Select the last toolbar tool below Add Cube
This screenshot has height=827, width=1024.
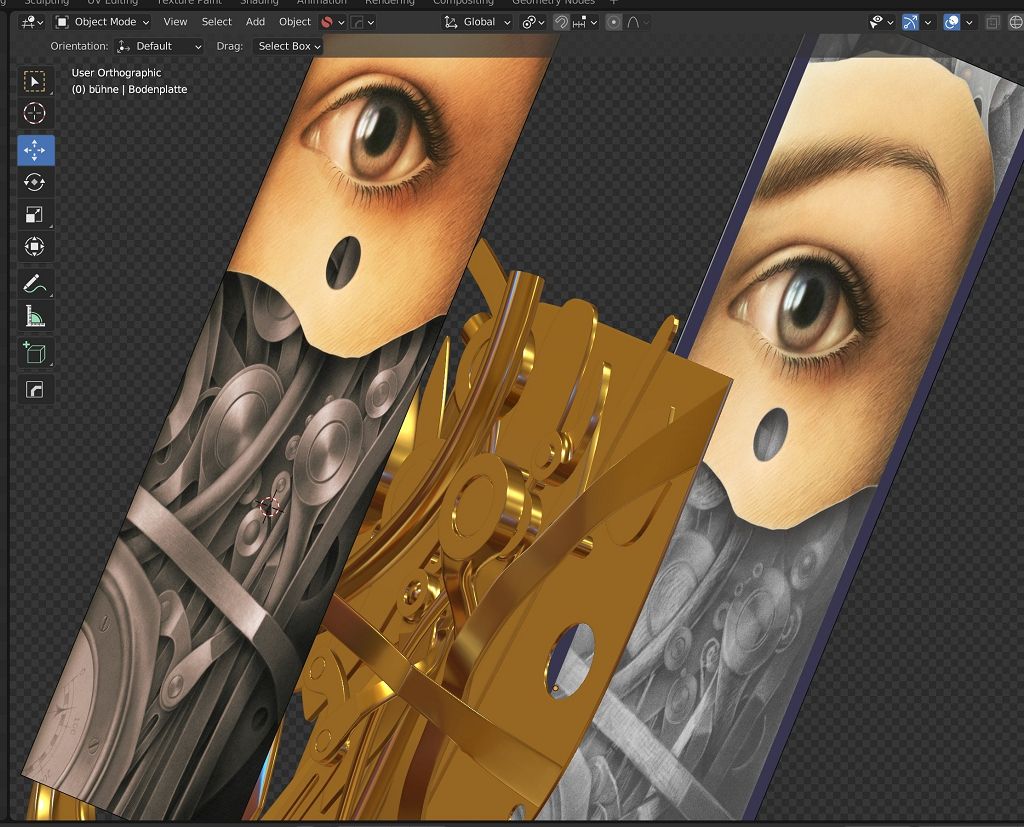coord(35,390)
